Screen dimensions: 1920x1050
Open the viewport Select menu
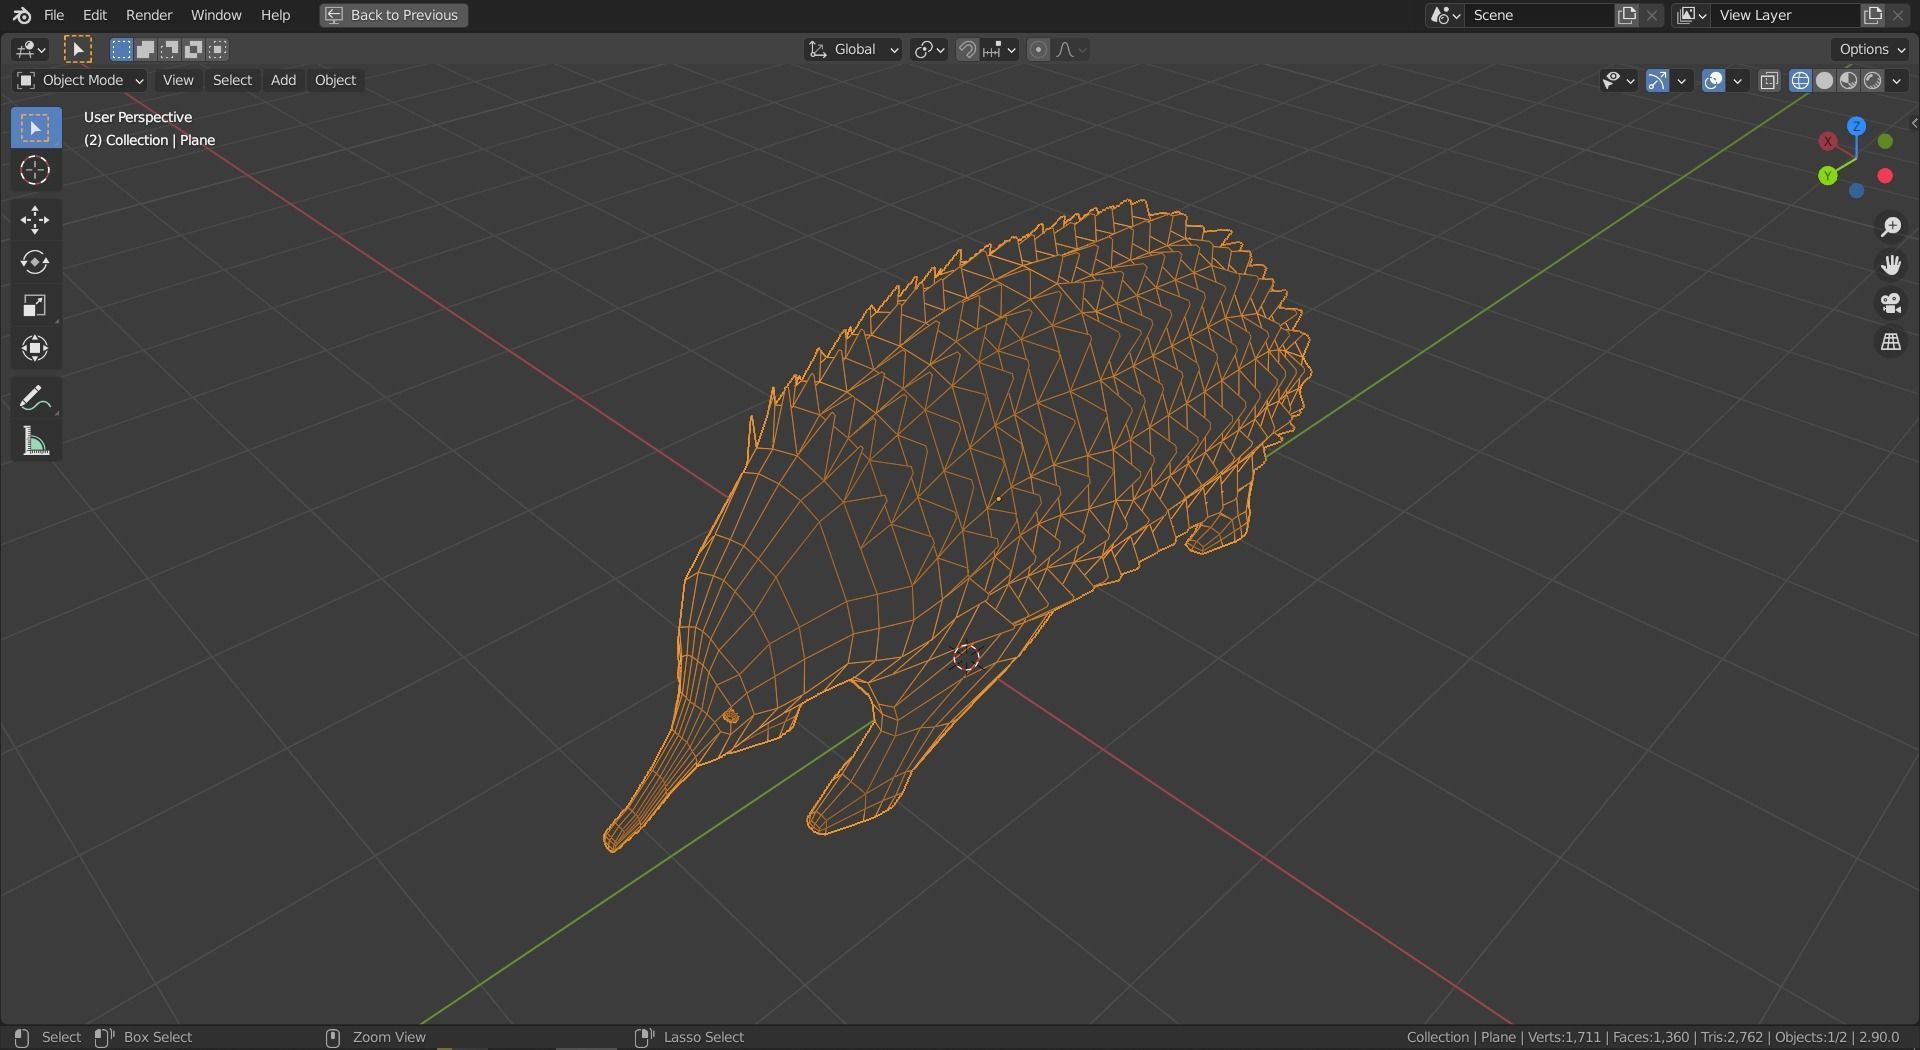pyautogui.click(x=232, y=80)
